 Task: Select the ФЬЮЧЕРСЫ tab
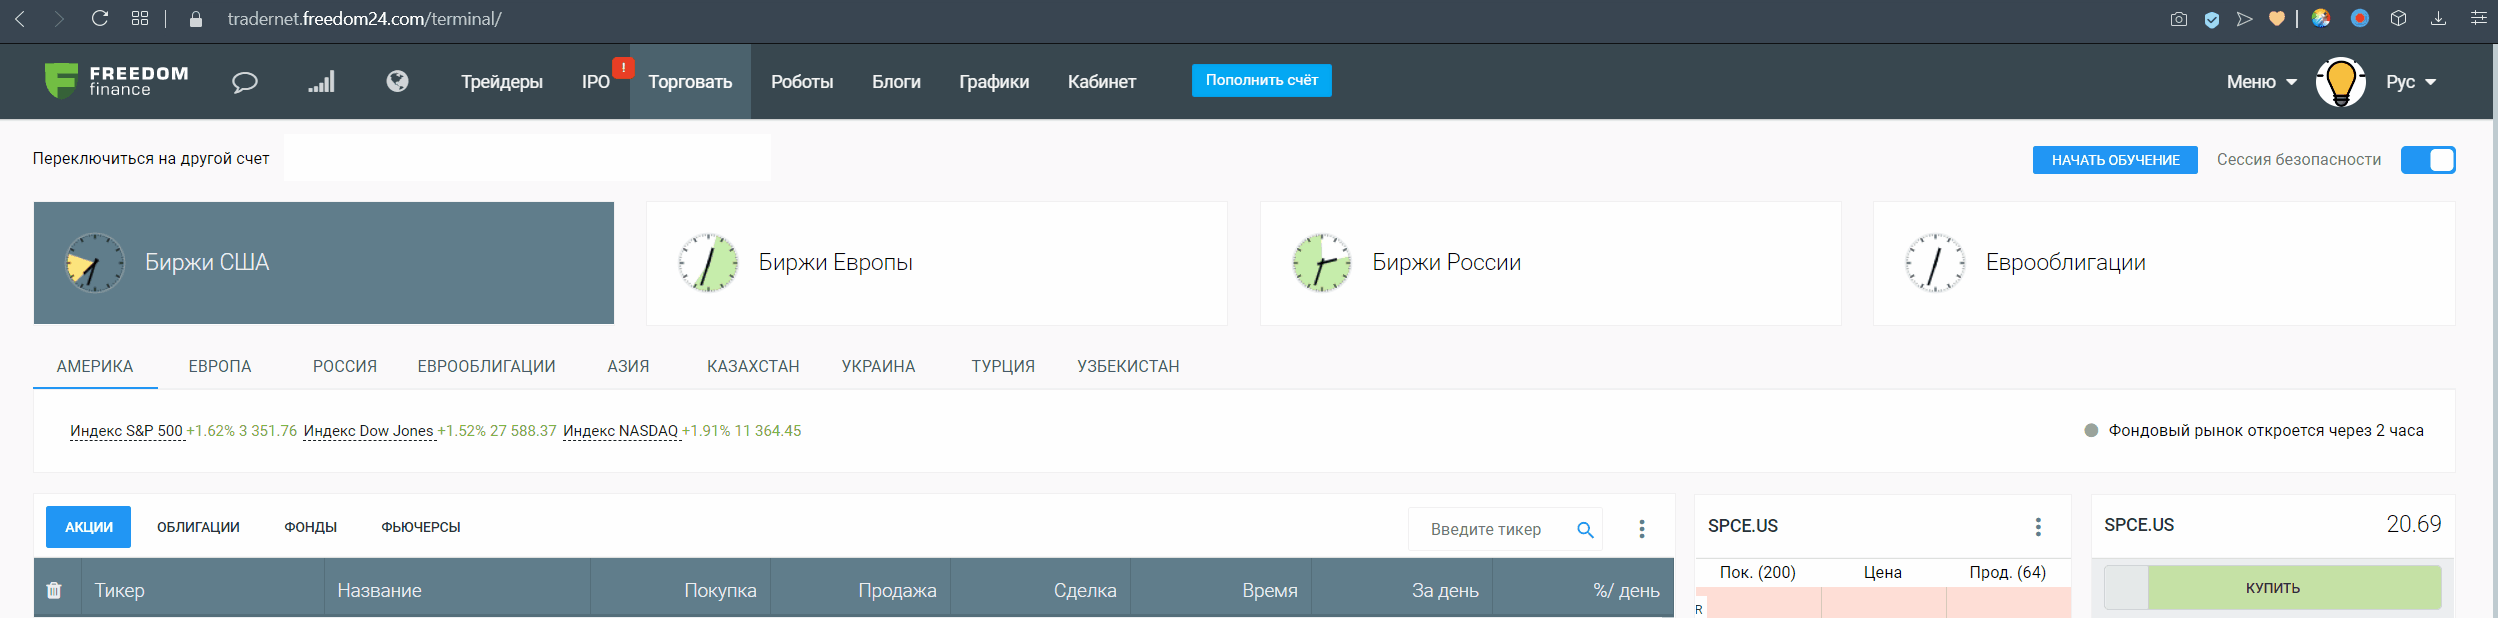pyautogui.click(x=421, y=527)
